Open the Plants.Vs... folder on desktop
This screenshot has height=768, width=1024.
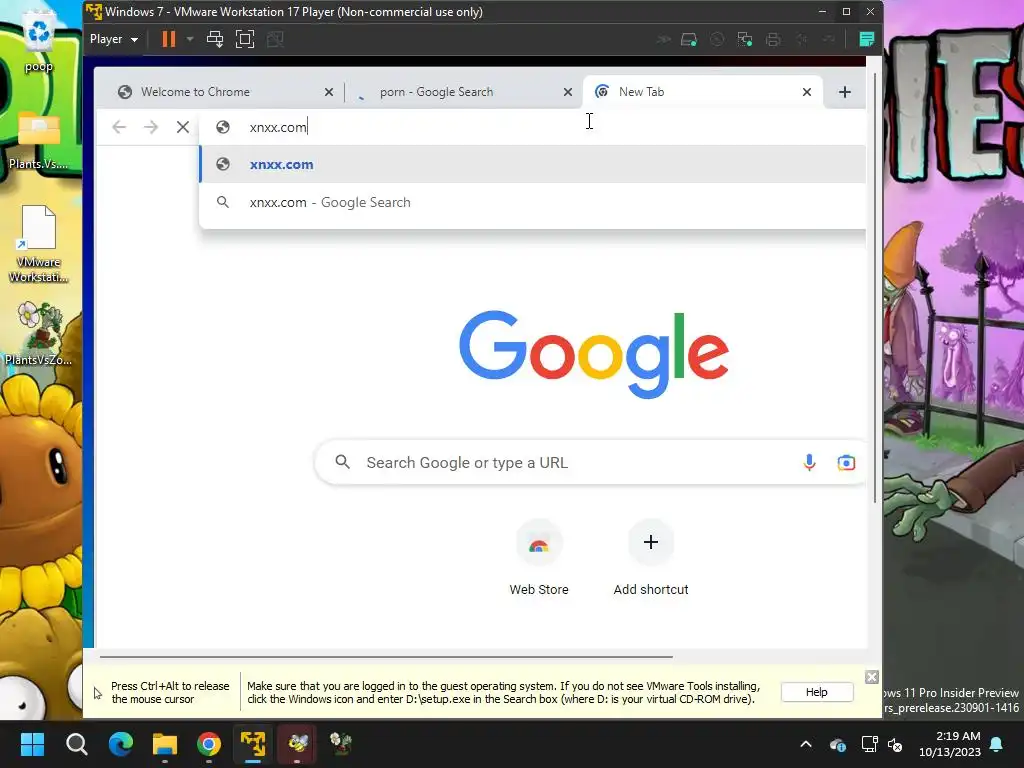coord(39,140)
